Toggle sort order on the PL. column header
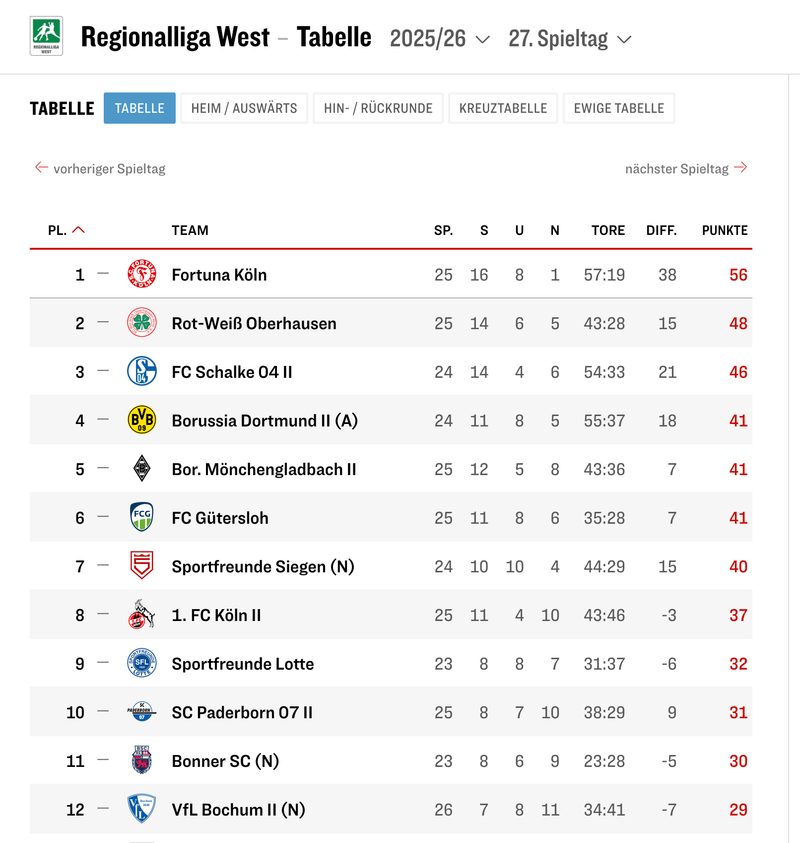Viewport: 800px width, 843px height. 66,230
